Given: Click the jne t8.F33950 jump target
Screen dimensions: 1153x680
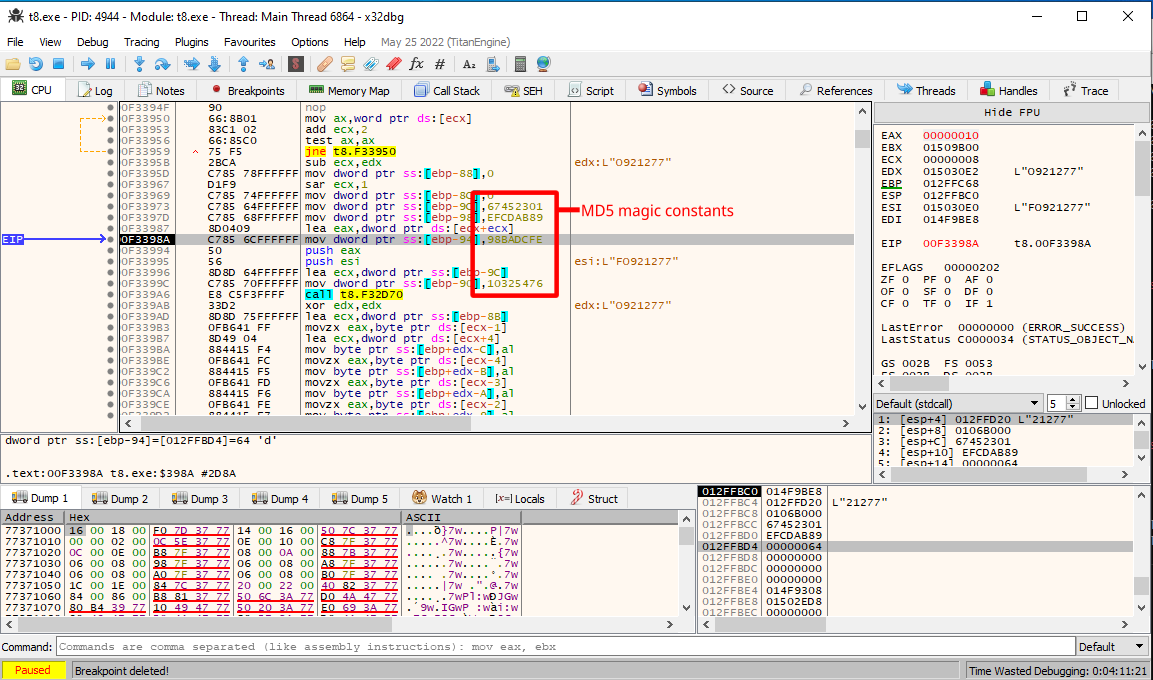Looking at the screenshot, I should pos(365,151).
